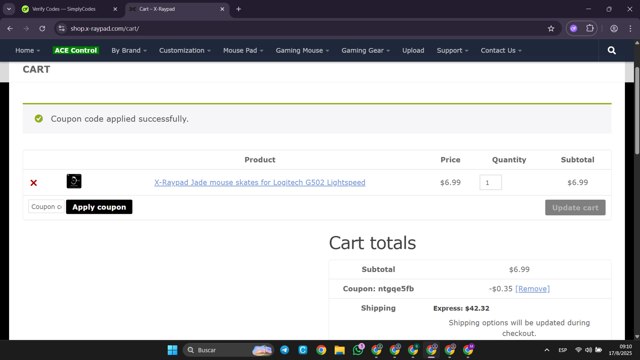Bookmark this page with star icon

[x=551, y=29]
